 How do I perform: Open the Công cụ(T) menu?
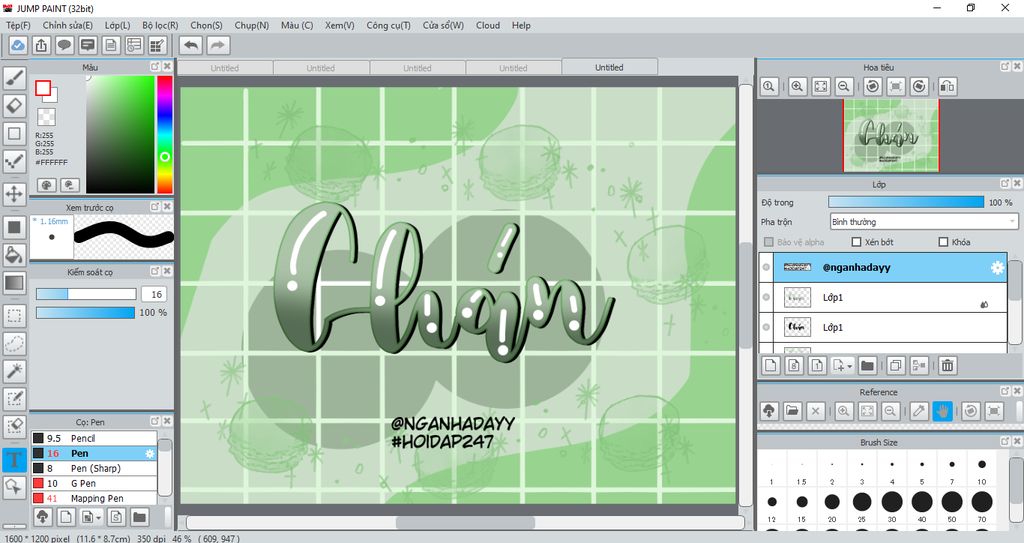pyautogui.click(x=389, y=25)
